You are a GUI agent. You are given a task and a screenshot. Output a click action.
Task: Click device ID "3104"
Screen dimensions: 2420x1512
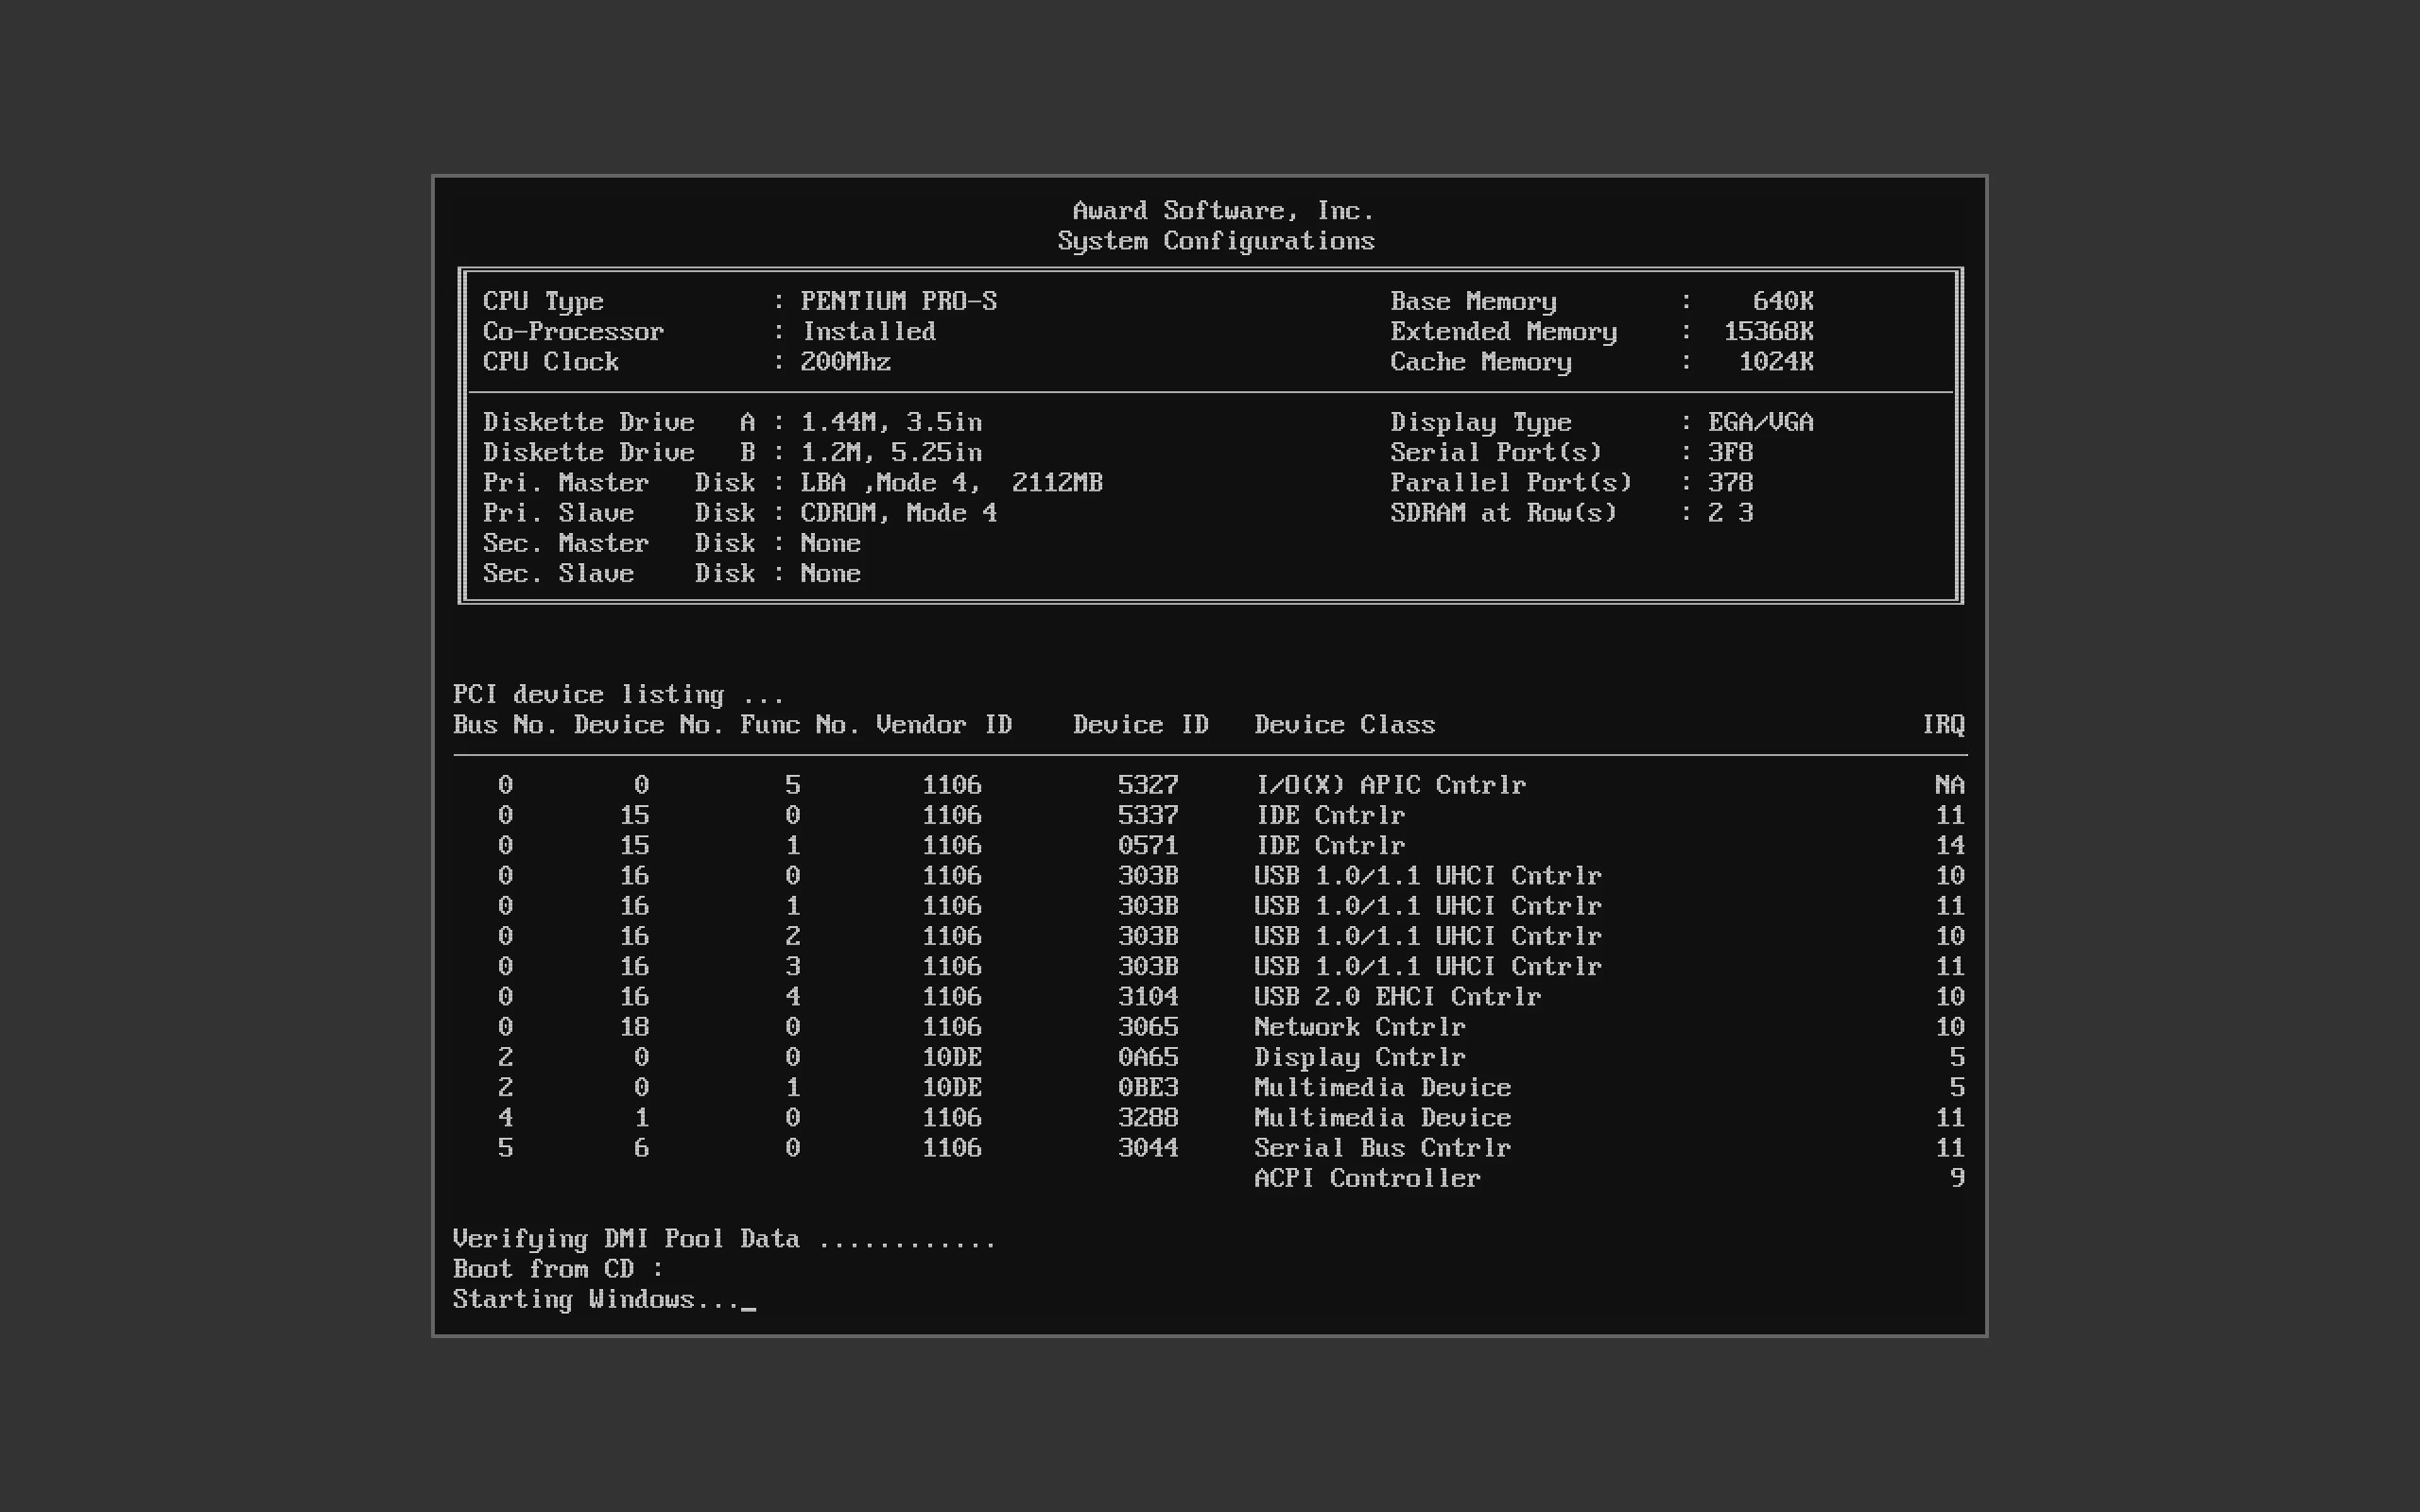[x=1148, y=997]
